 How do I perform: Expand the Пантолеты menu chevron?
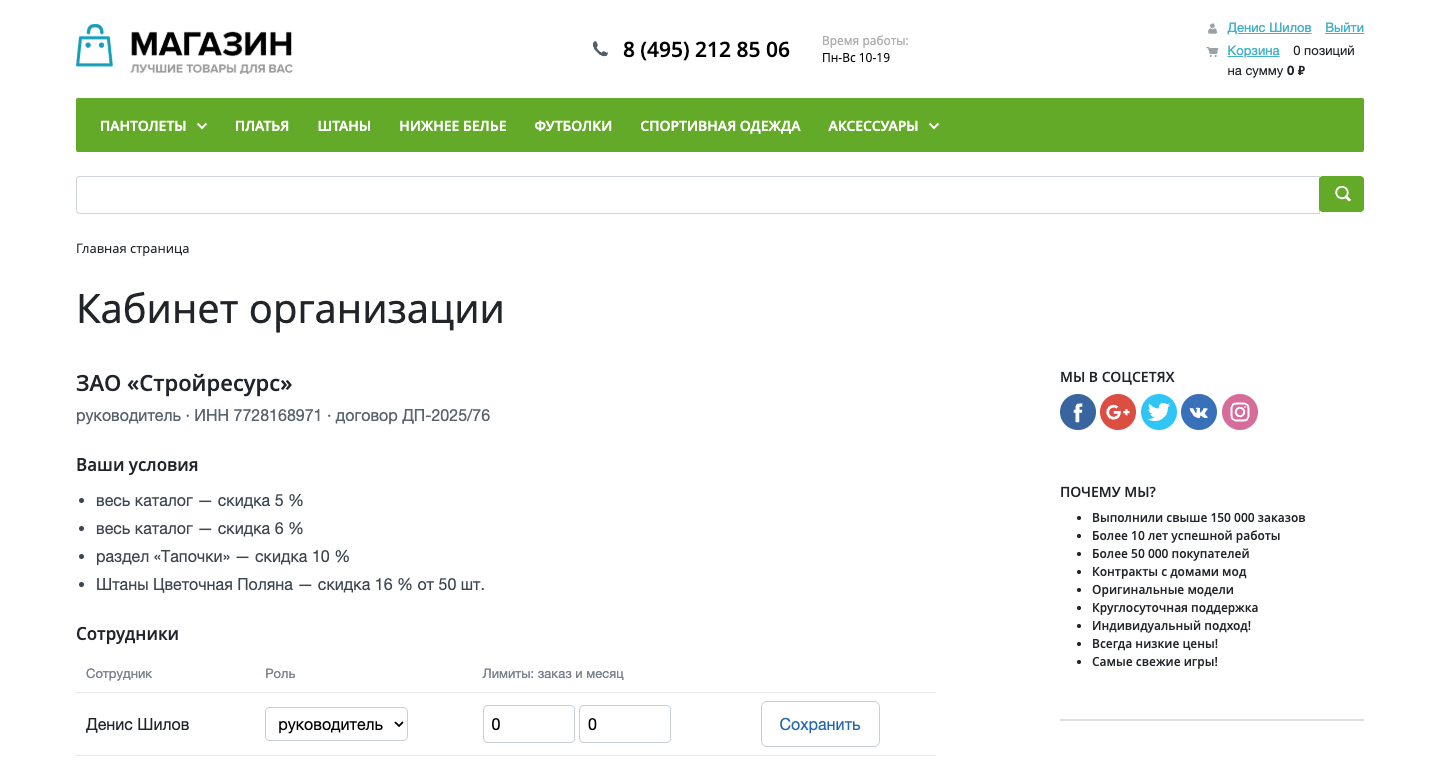pyautogui.click(x=202, y=126)
